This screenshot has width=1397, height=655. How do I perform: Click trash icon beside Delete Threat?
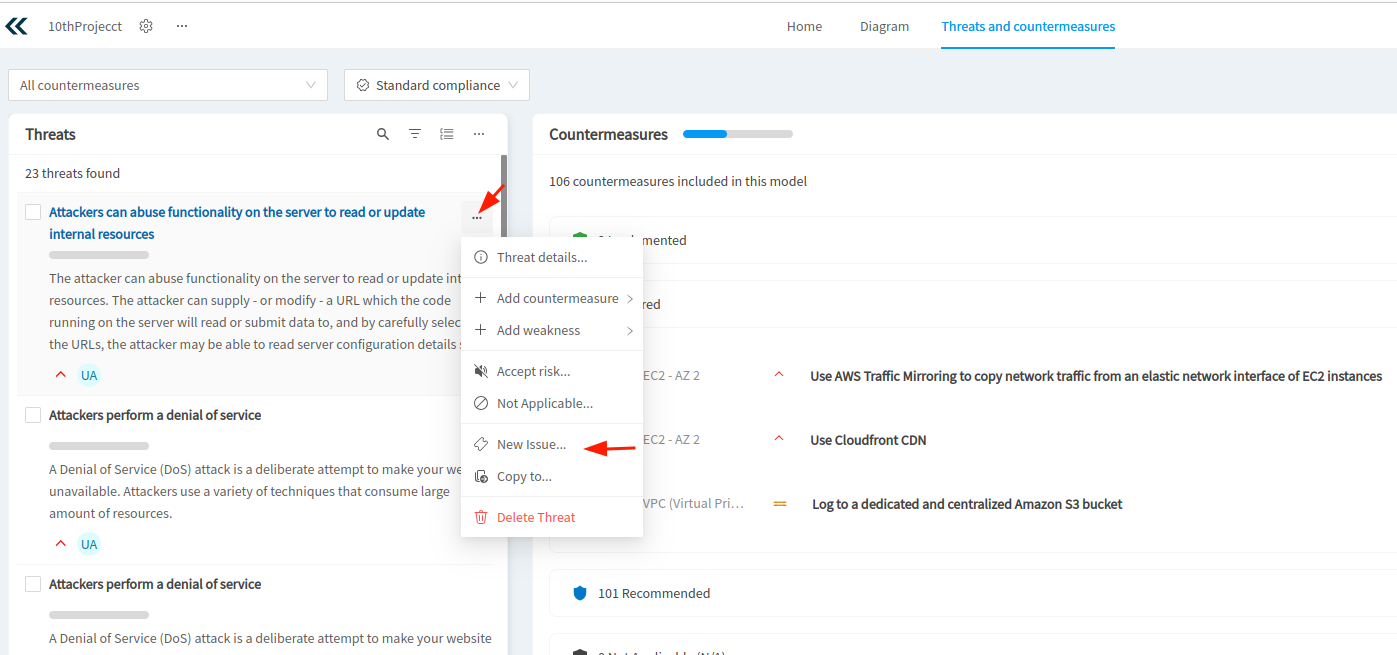click(x=481, y=517)
